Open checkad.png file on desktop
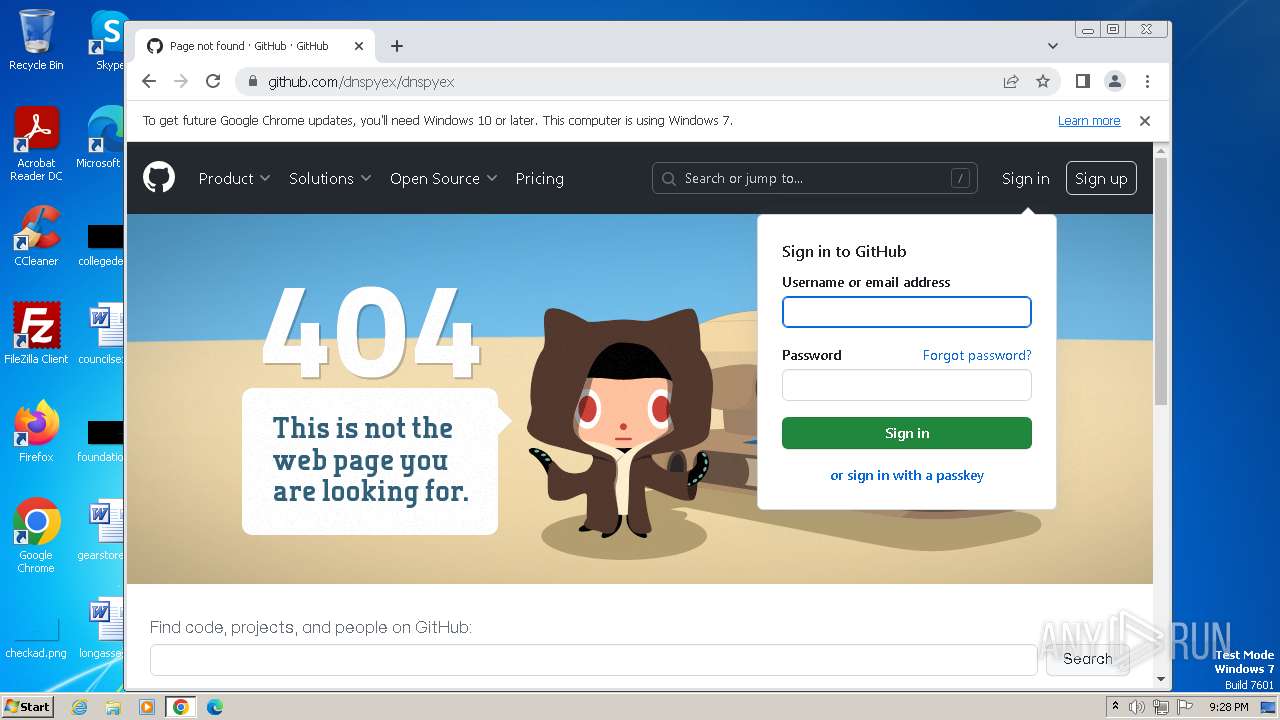The width and height of the screenshot is (1280, 720). pos(36,637)
